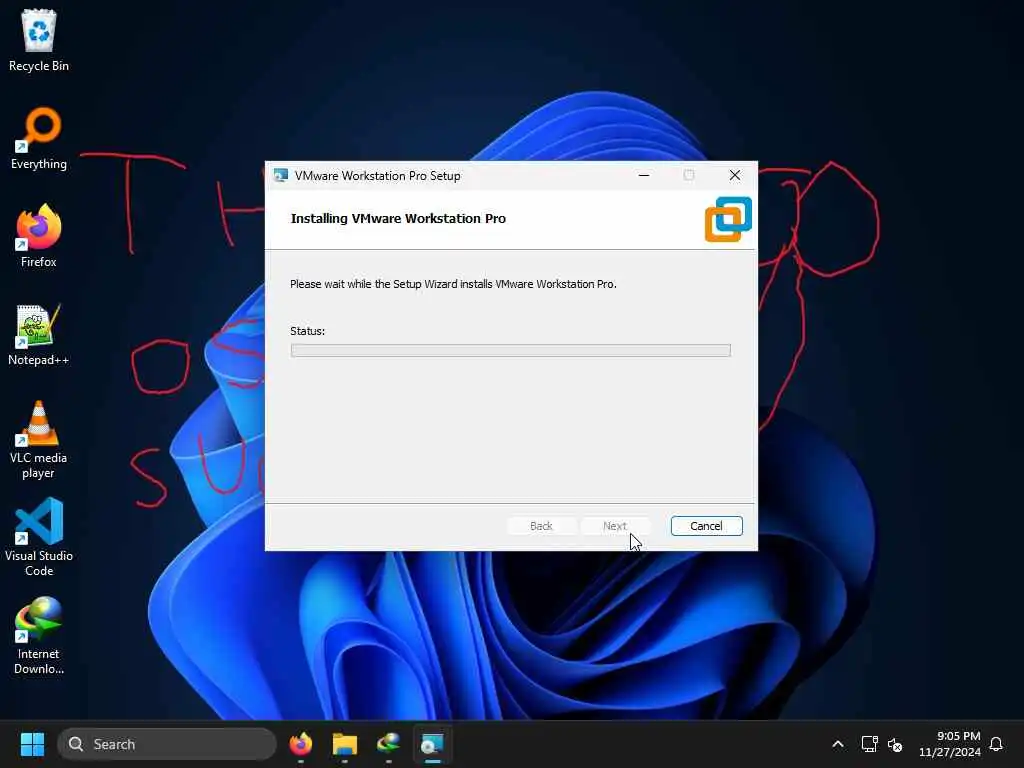This screenshot has width=1024, height=768.
Task: Select the Notepad++ desktop shortcut
Action: [x=39, y=334]
